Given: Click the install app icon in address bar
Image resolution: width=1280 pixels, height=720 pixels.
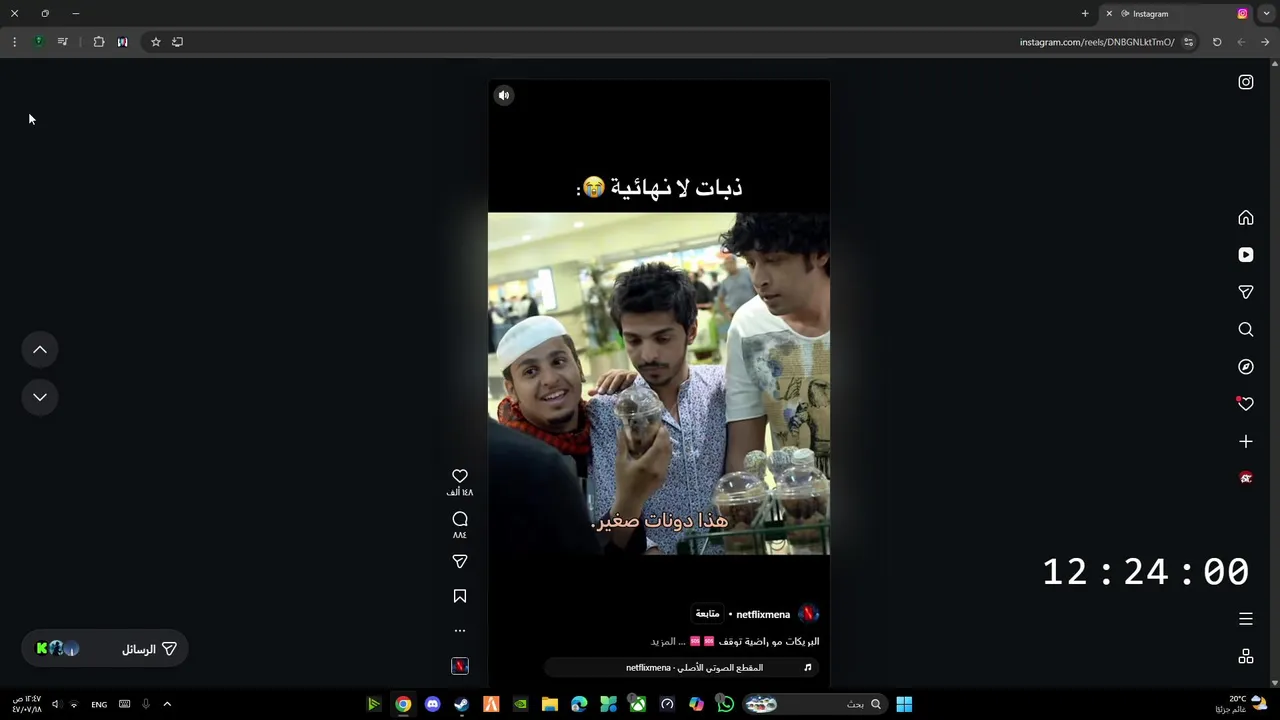Looking at the screenshot, I should click(177, 42).
